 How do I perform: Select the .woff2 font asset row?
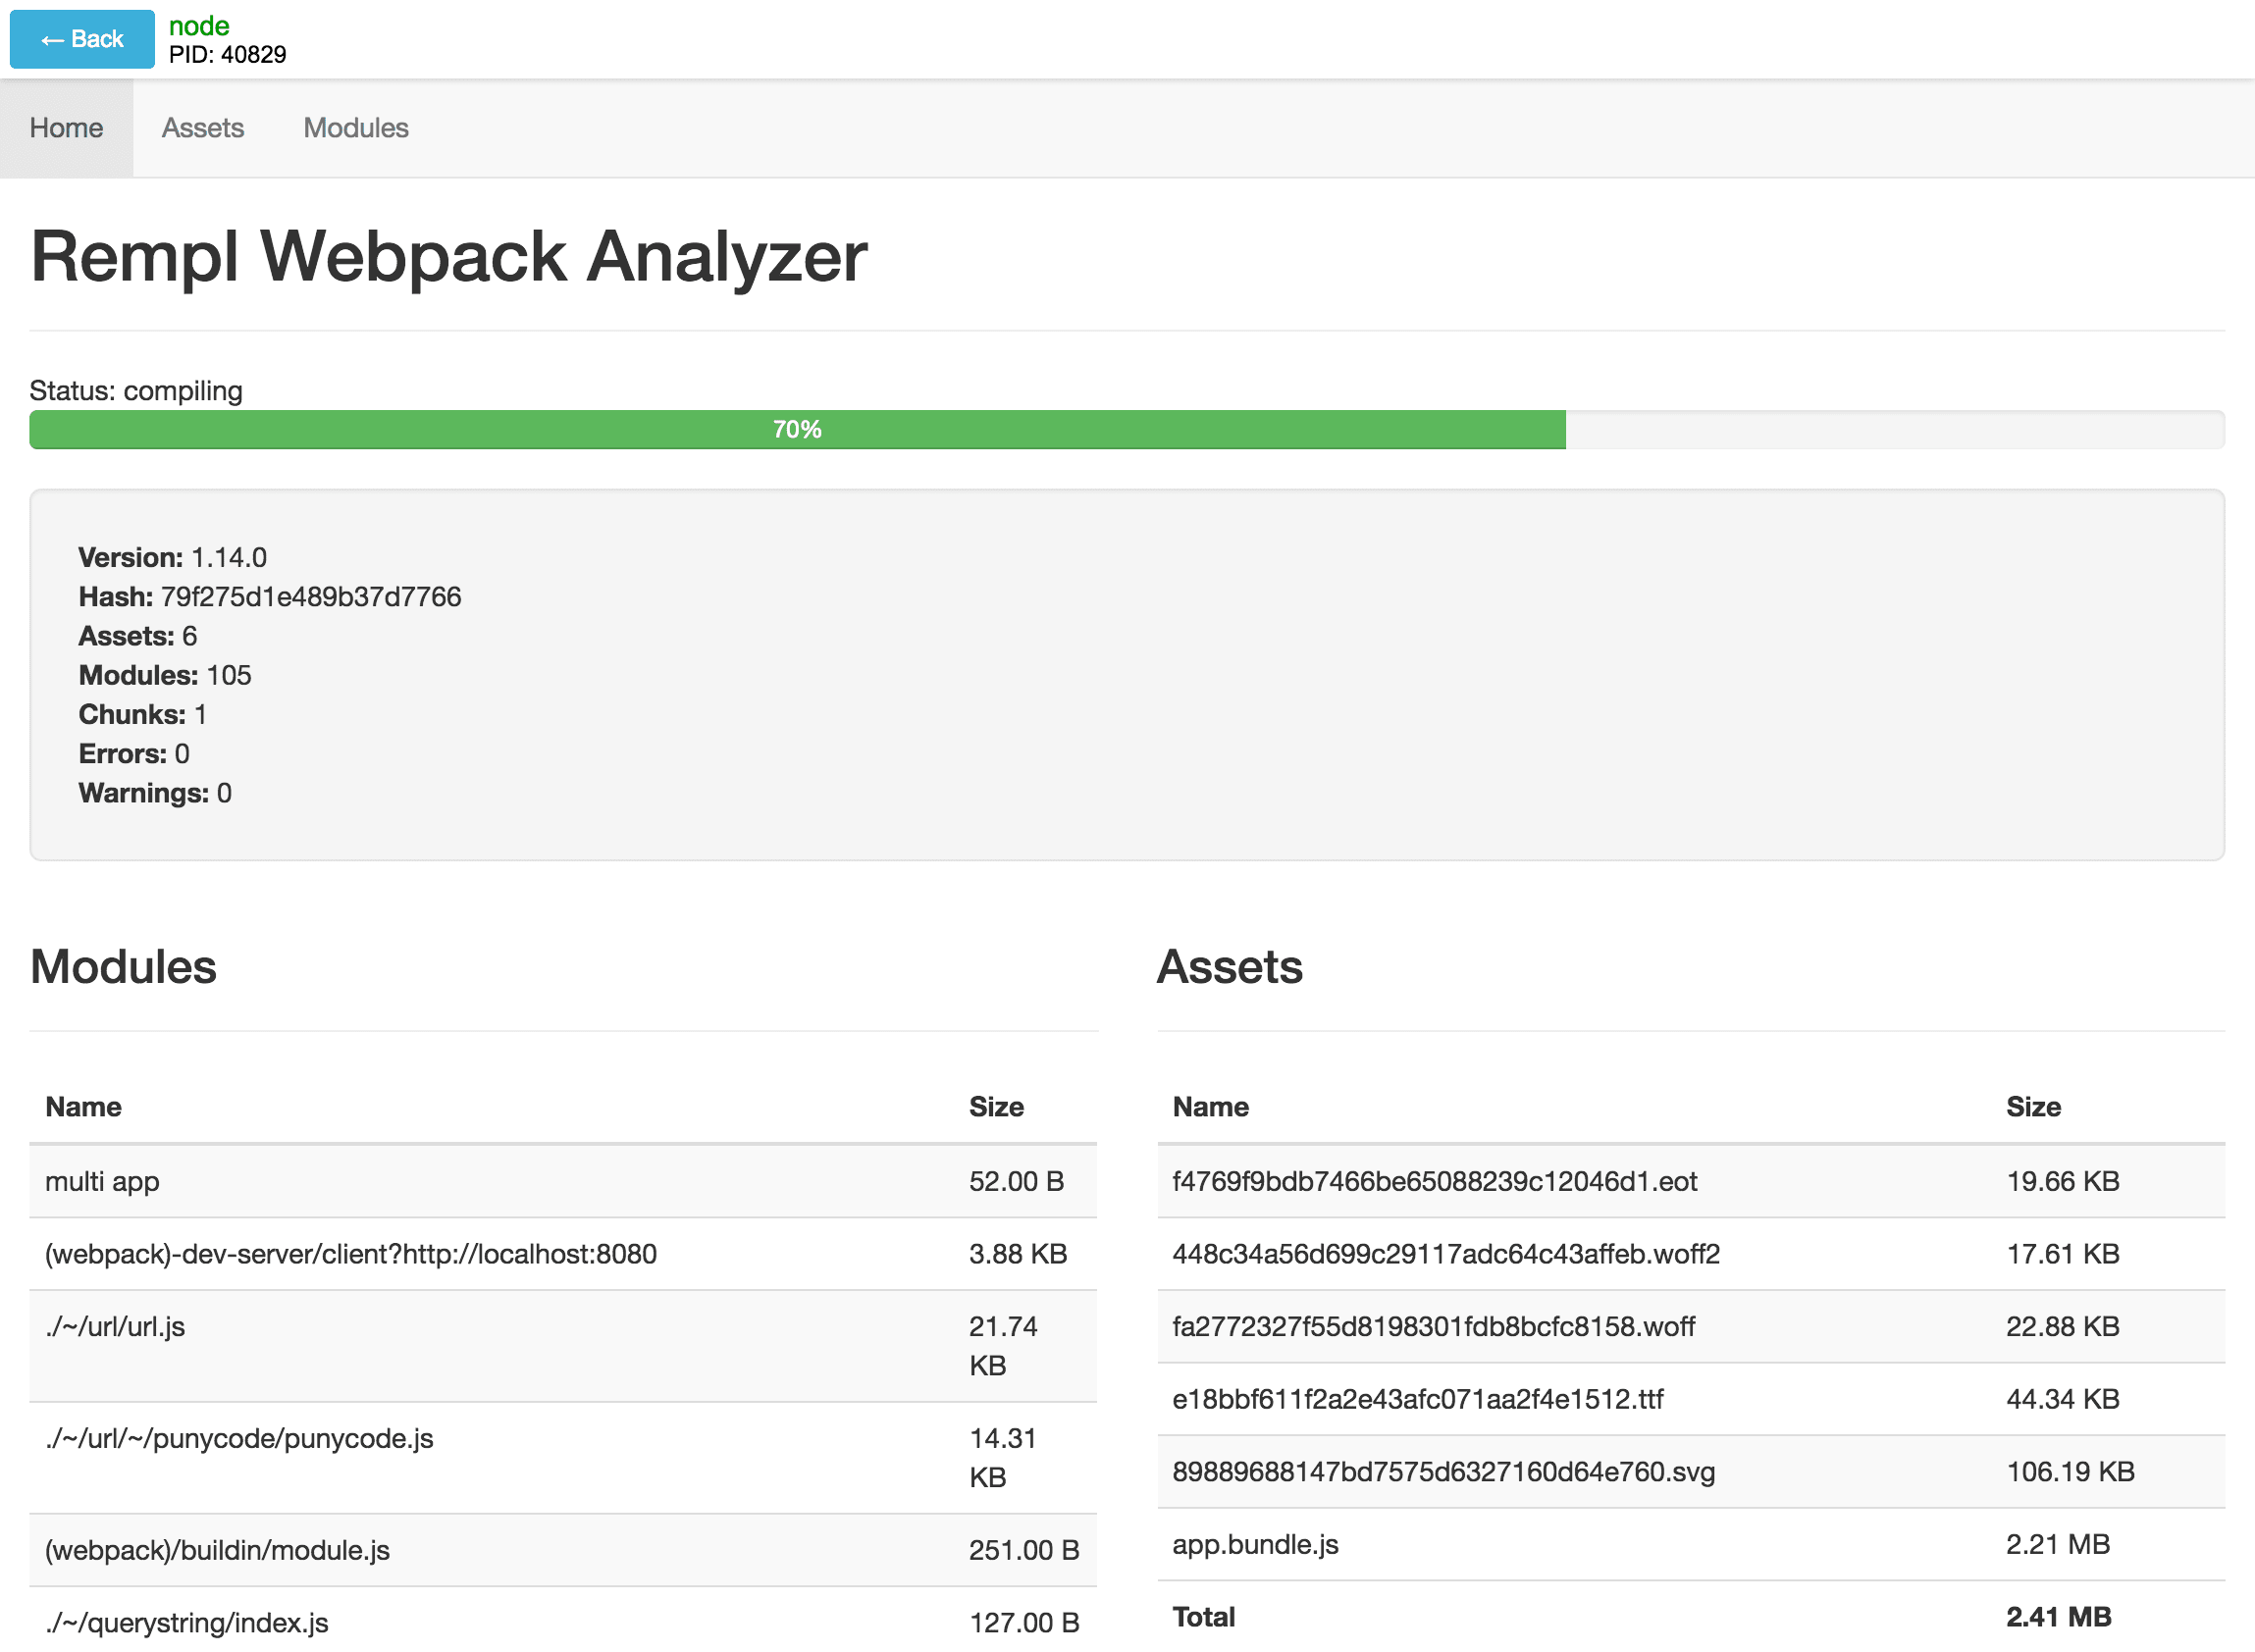tap(1446, 1253)
